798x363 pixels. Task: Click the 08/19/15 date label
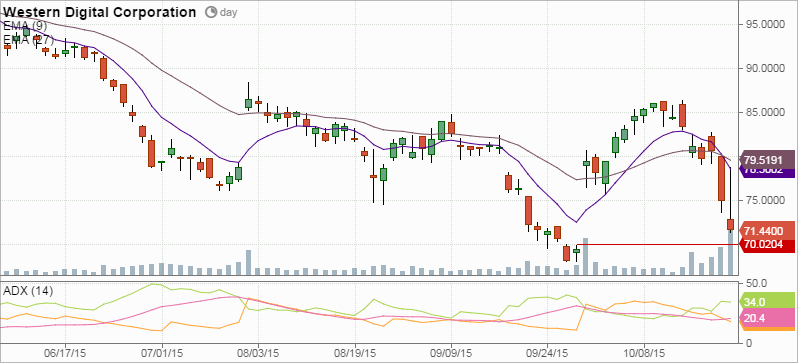(354, 352)
